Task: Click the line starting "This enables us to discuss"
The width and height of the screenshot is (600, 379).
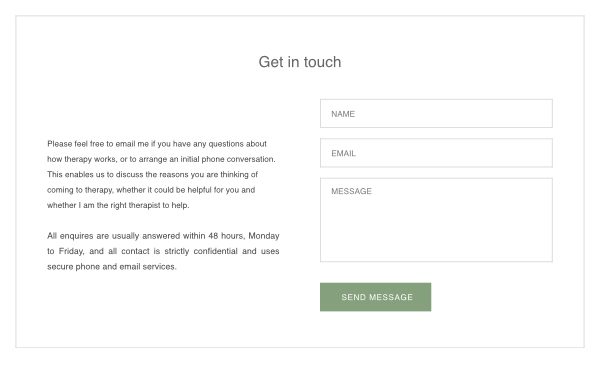Action: pyautogui.click(x=152, y=175)
